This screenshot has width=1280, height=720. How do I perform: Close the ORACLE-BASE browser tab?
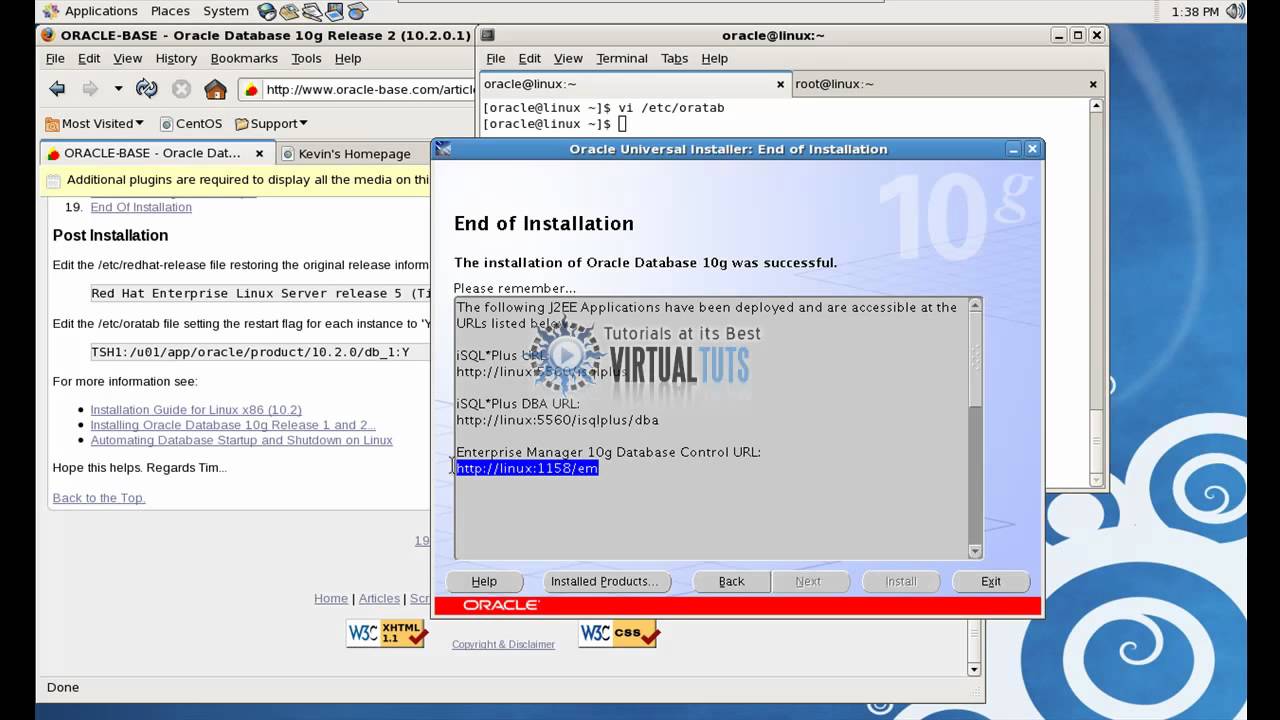click(259, 153)
